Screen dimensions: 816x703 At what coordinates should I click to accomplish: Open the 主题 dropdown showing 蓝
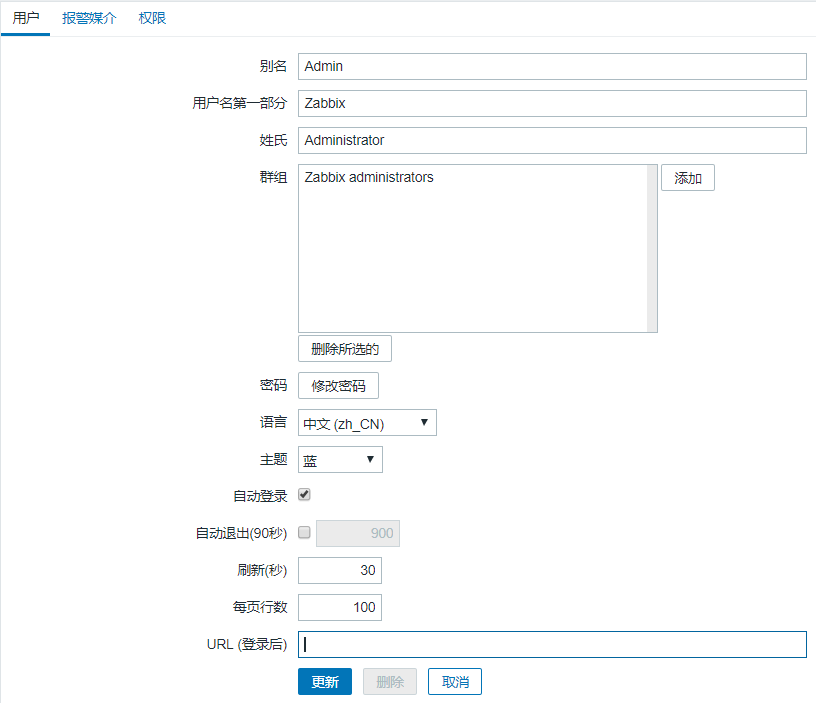[x=340, y=459]
